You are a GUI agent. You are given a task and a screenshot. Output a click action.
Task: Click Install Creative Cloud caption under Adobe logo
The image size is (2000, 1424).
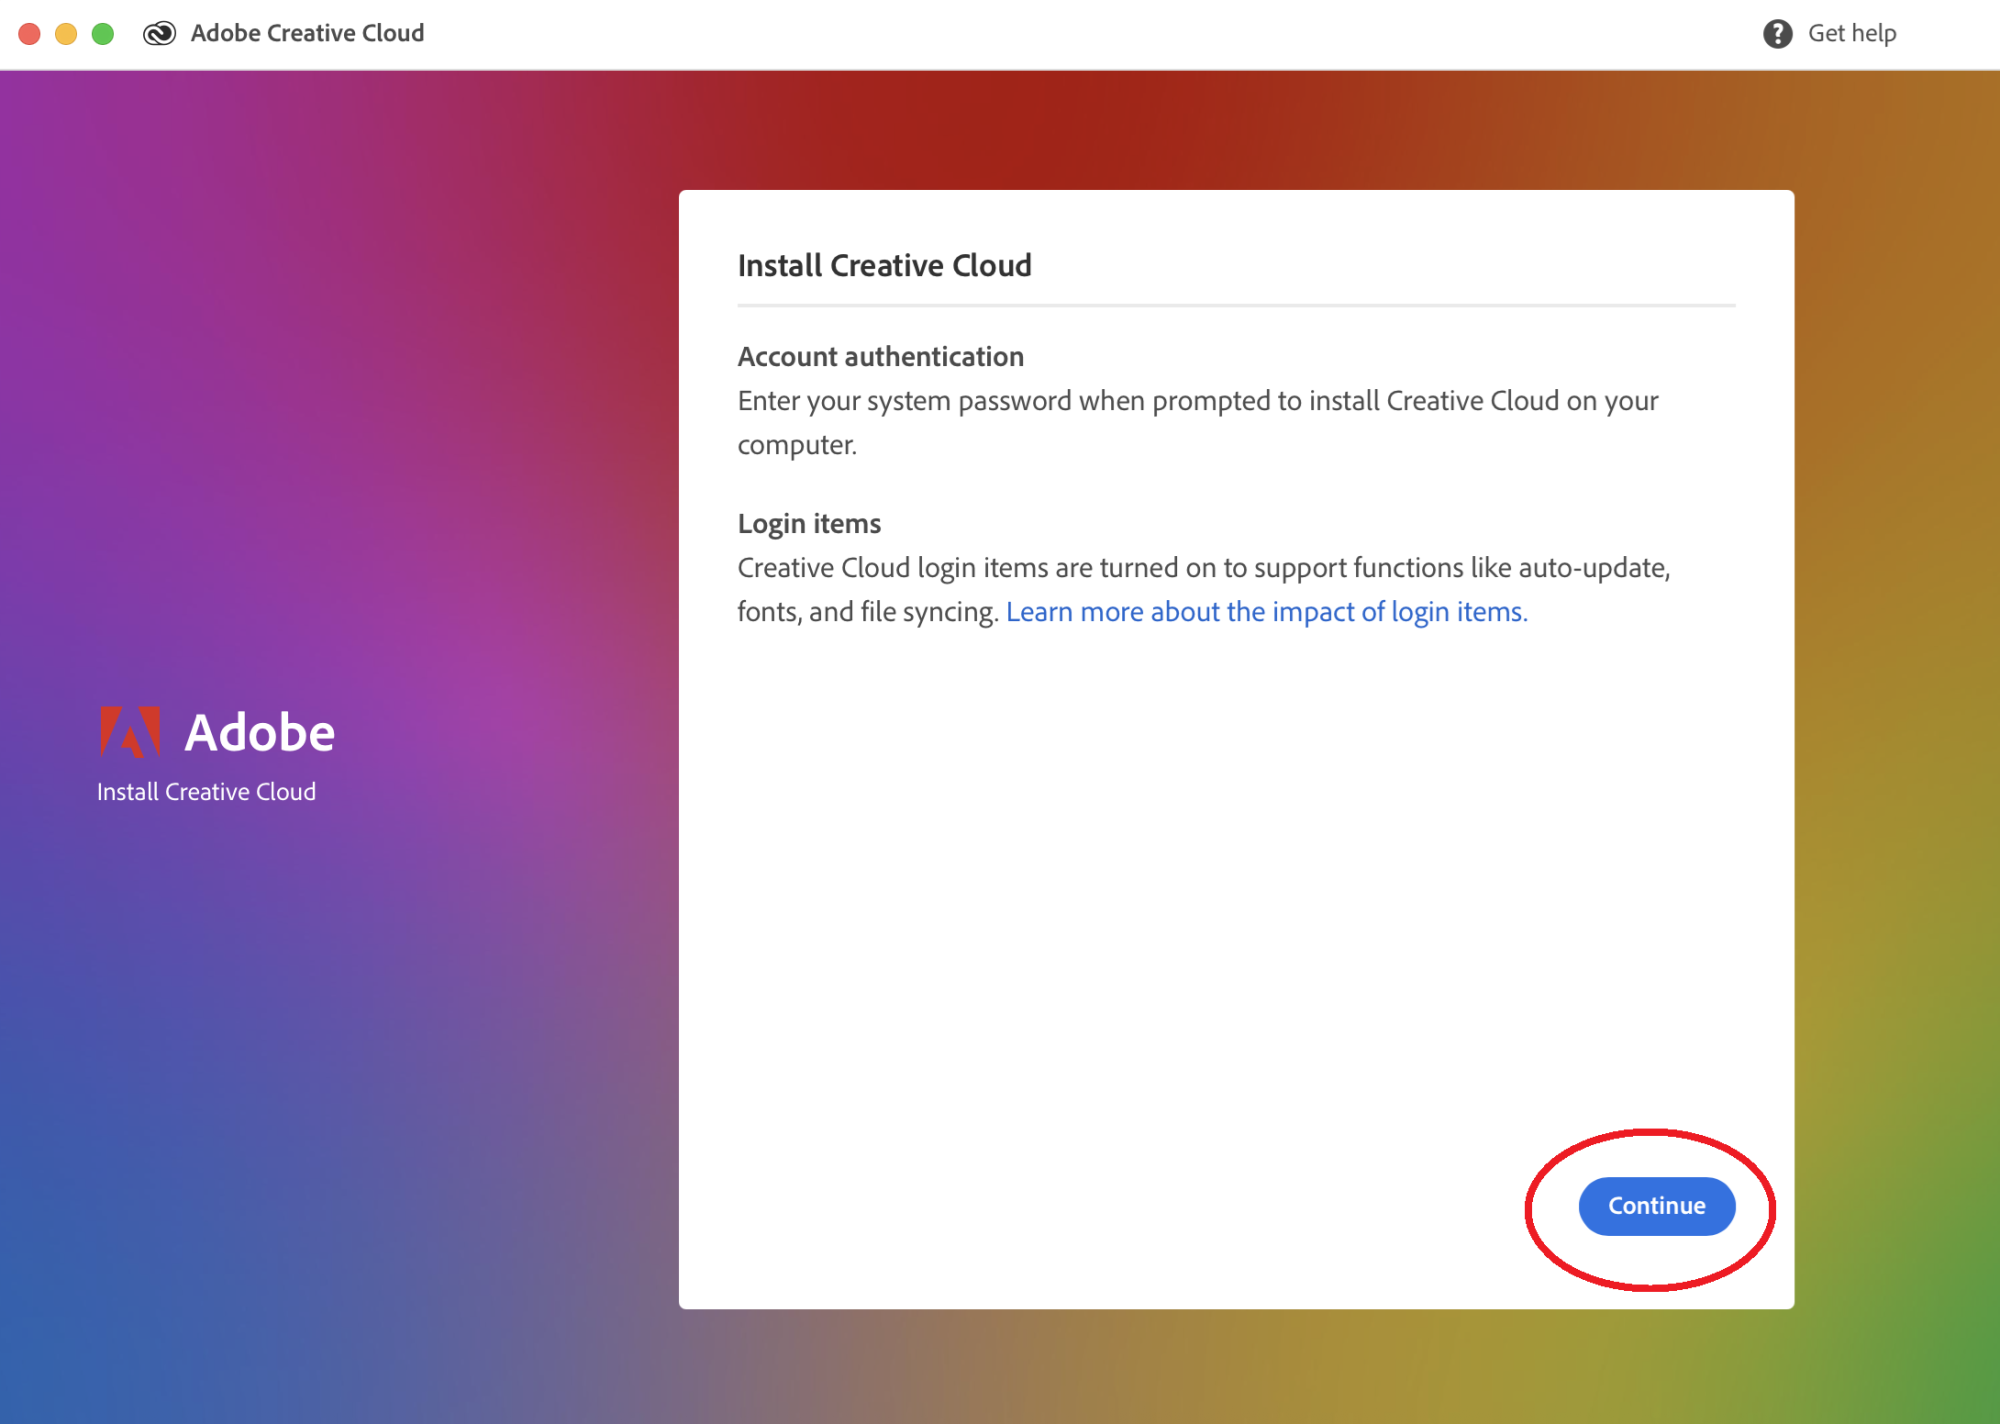click(x=206, y=792)
